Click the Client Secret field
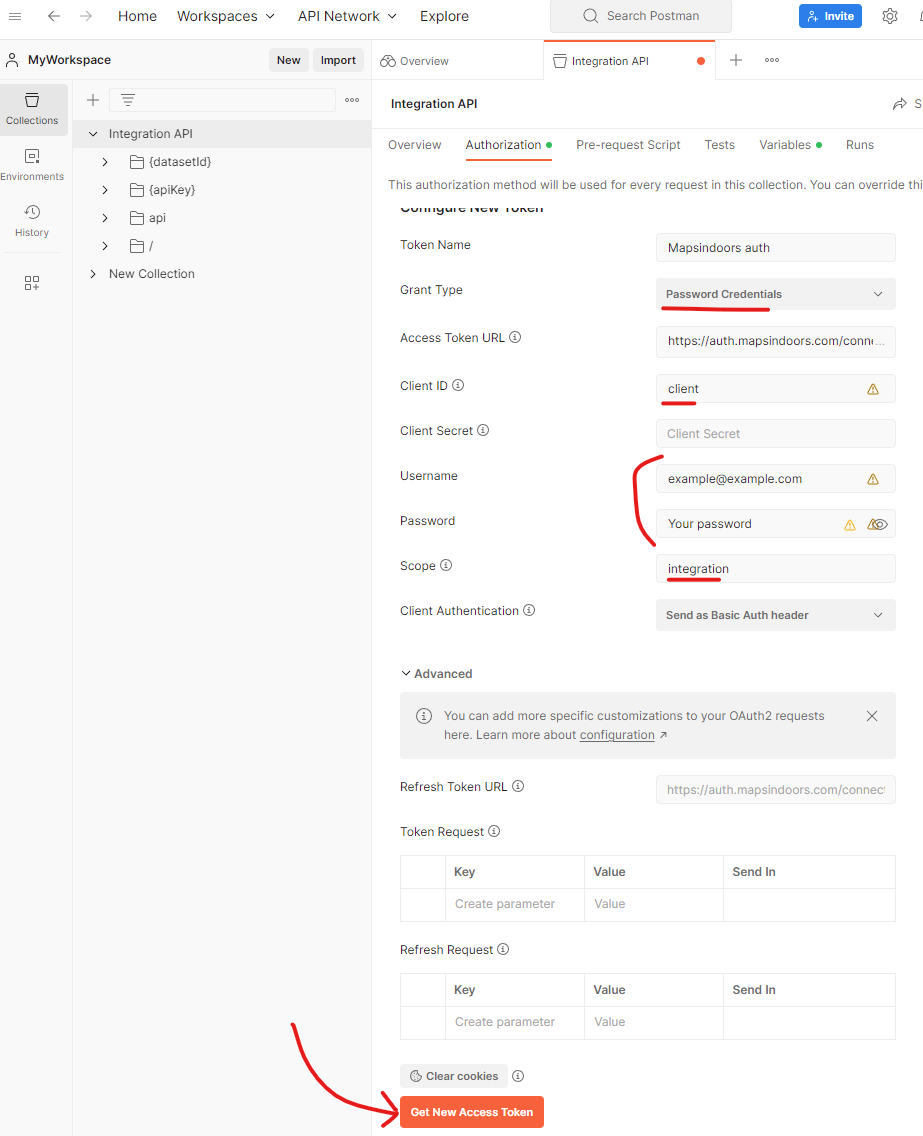This screenshot has height=1136, width=923. (776, 434)
